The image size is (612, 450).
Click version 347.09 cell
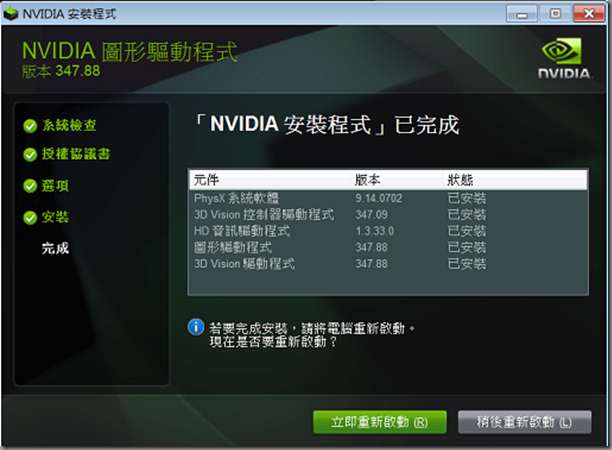(x=371, y=215)
